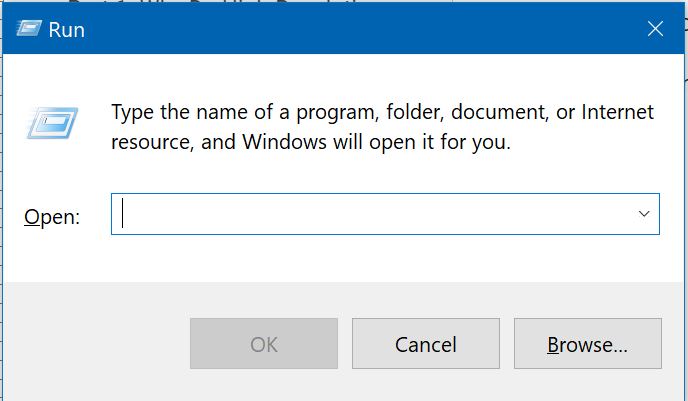Click the blinking text cursor in Open box
This screenshot has width=688, height=401.
[122, 213]
